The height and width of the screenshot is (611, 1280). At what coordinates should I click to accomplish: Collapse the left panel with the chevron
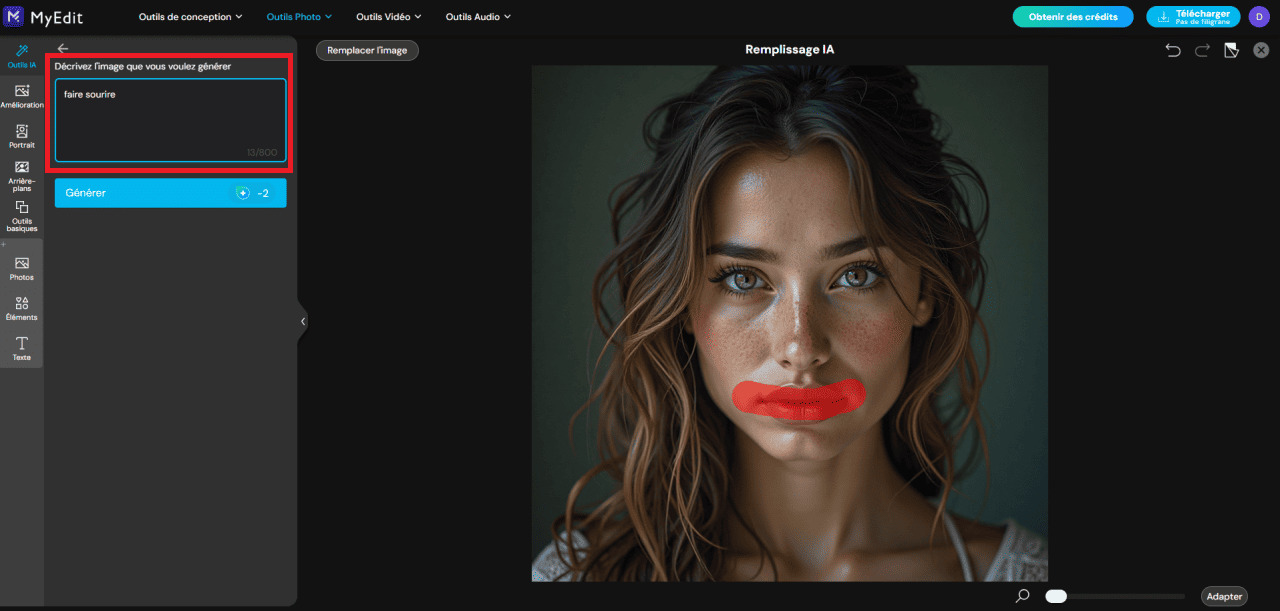(303, 321)
